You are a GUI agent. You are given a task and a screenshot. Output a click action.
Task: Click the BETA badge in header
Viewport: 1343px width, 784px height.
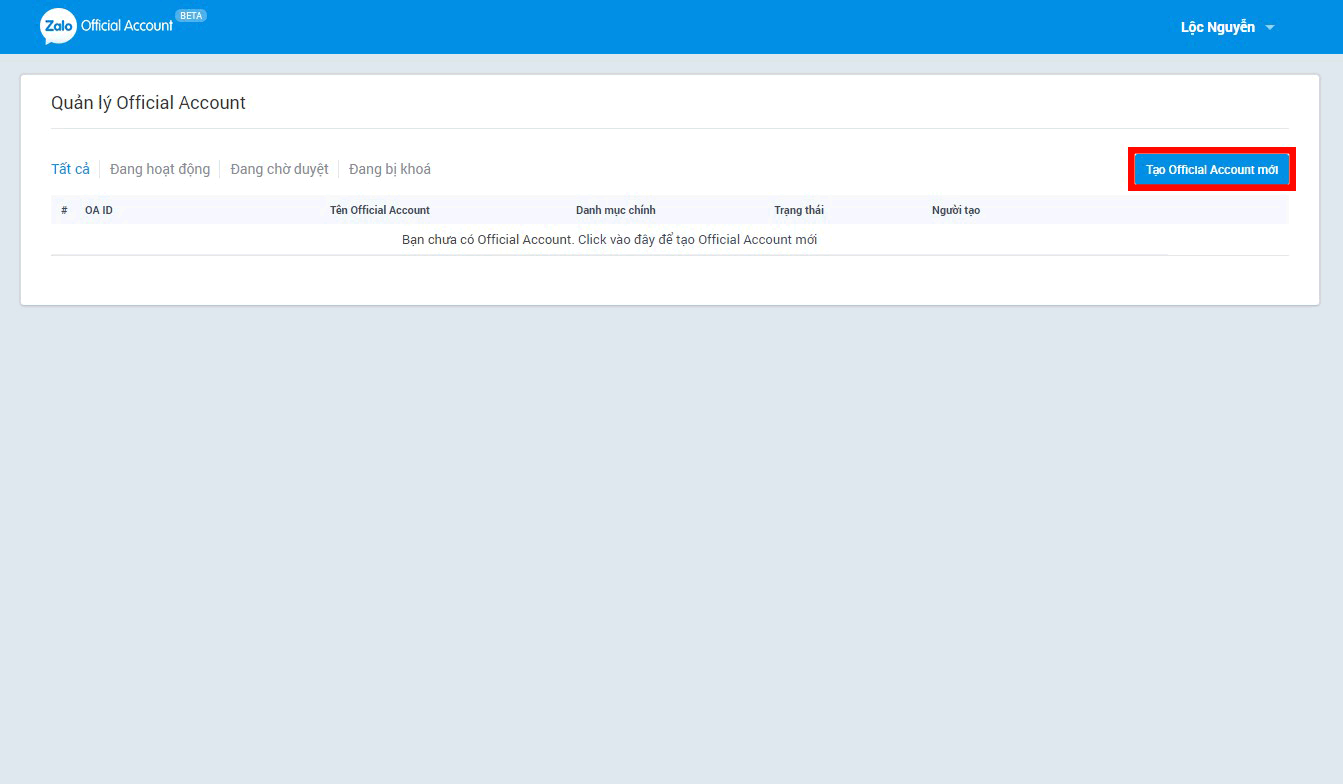pos(190,16)
